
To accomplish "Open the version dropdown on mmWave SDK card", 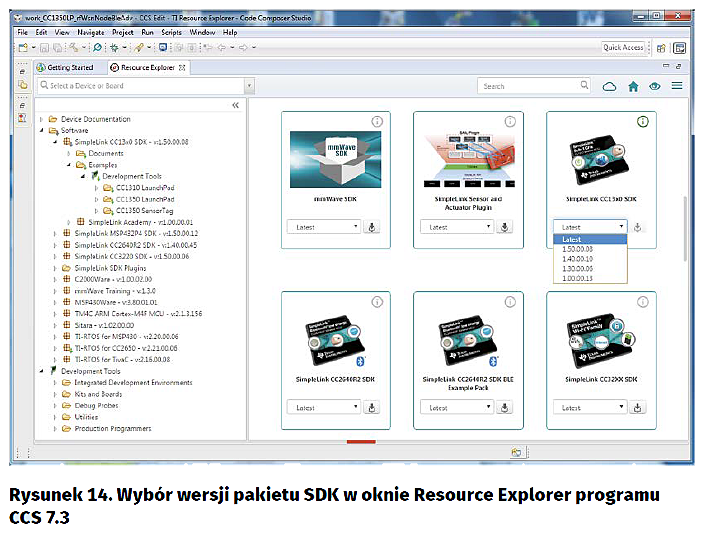I will point(324,227).
